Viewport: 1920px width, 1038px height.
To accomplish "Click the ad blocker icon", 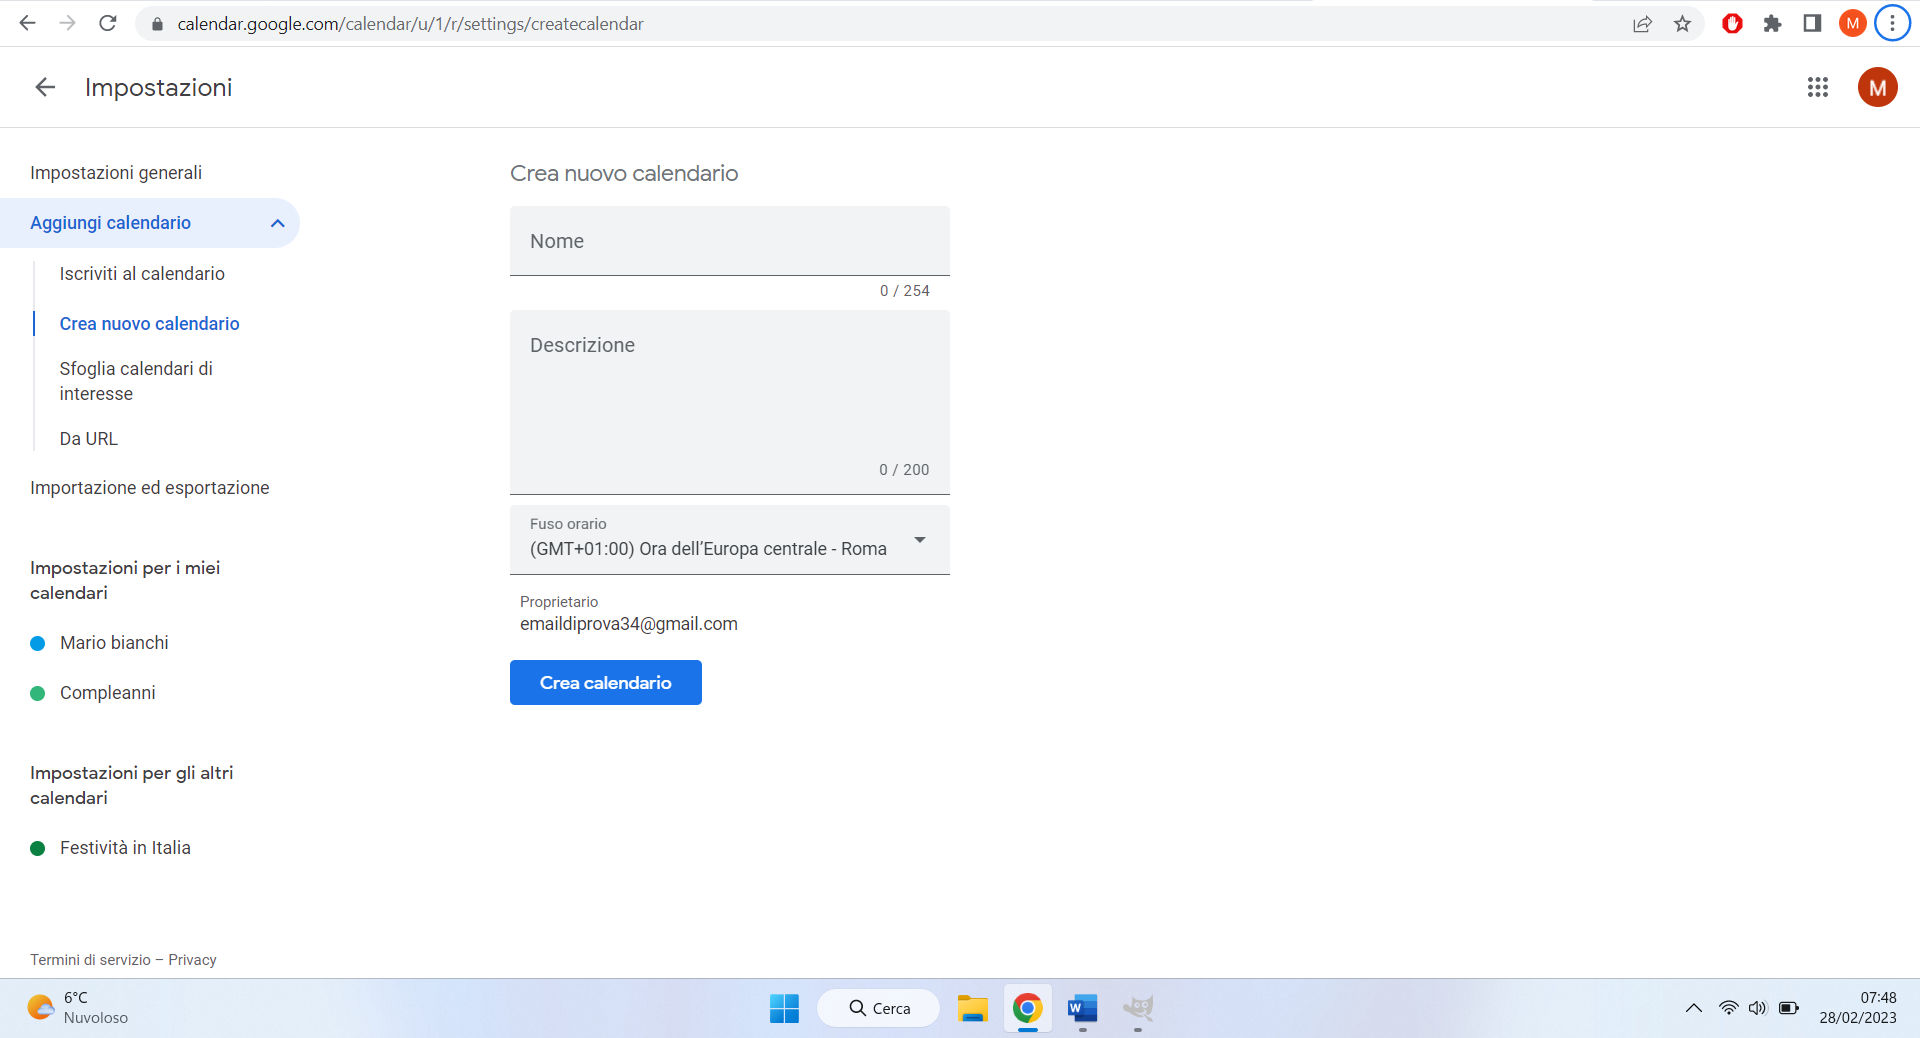I will click(x=1732, y=23).
